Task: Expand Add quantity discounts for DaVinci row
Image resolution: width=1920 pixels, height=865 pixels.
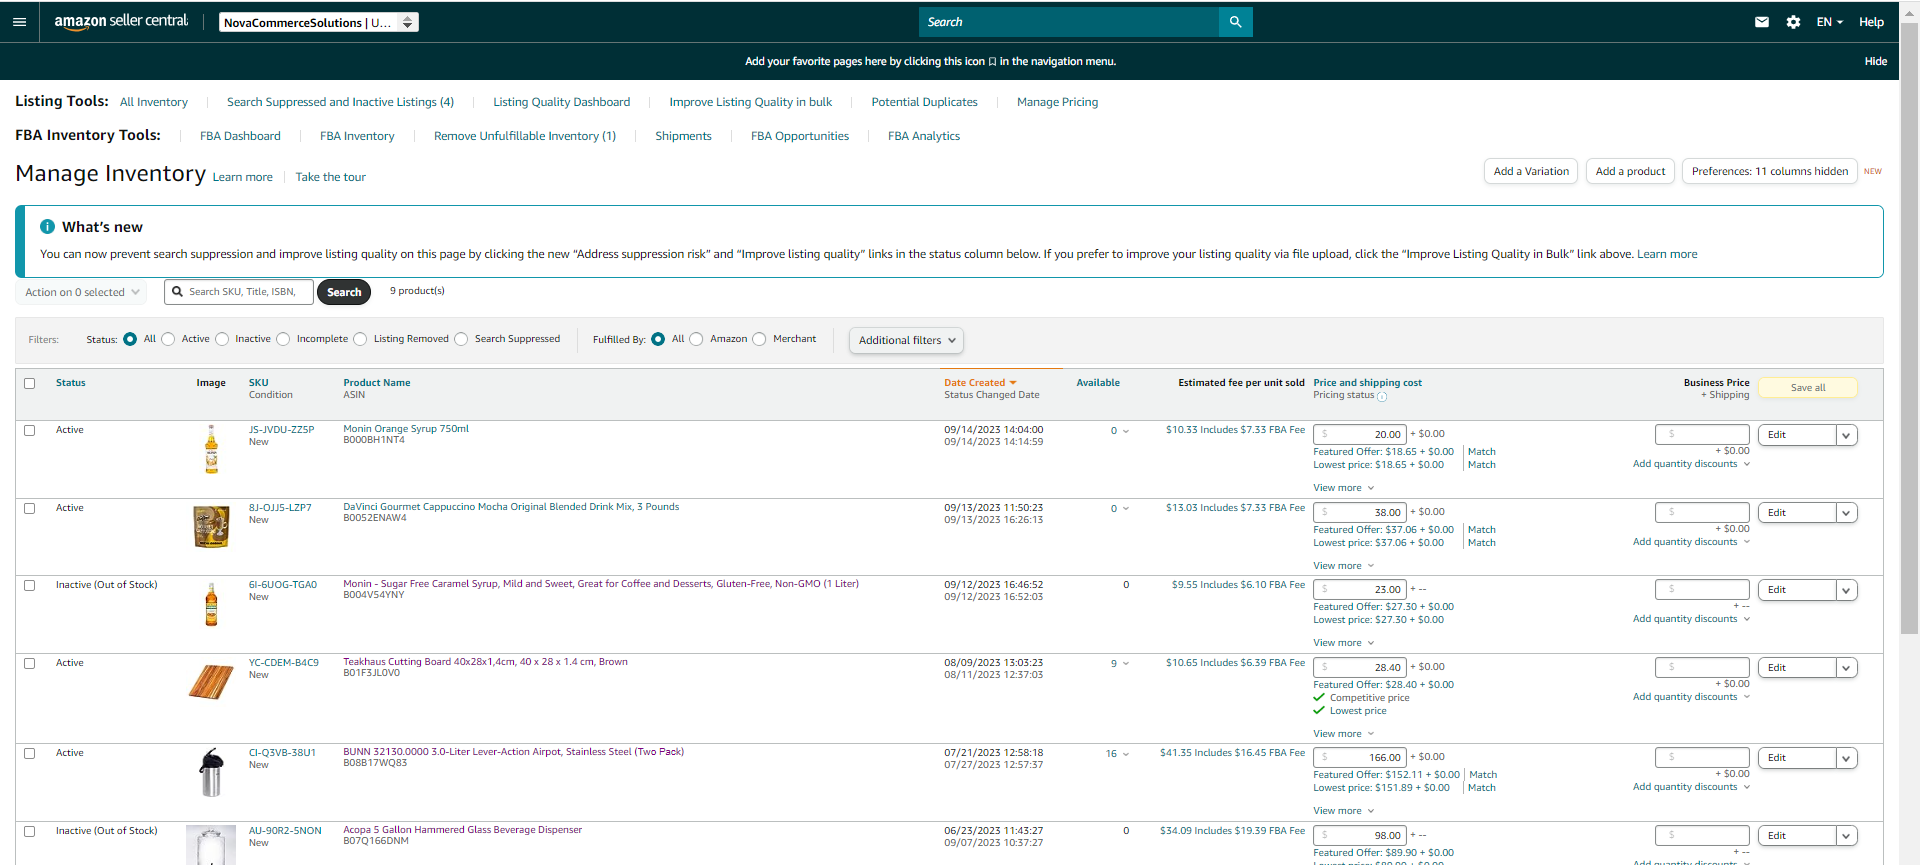Action: point(1691,542)
